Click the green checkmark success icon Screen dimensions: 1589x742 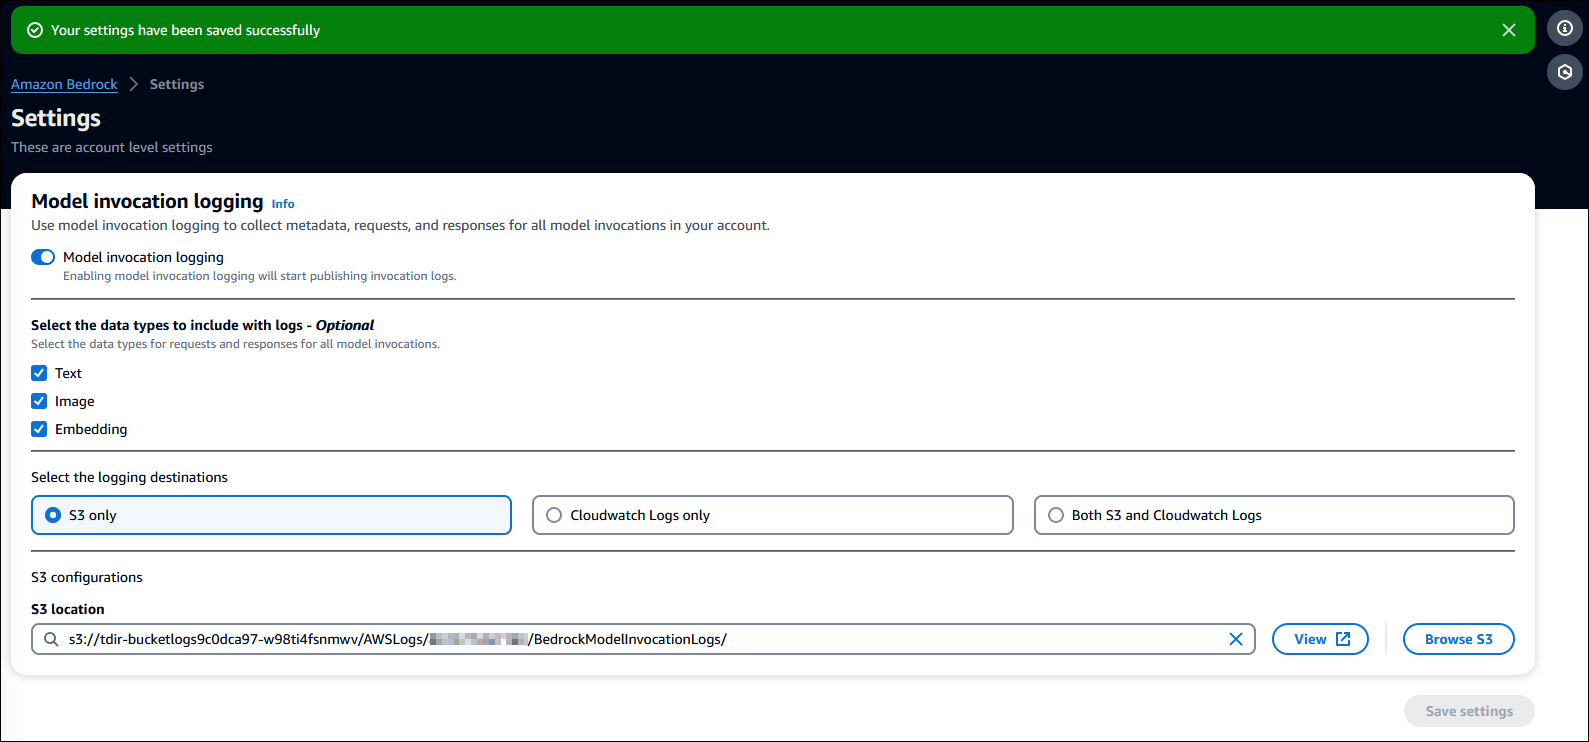35,30
